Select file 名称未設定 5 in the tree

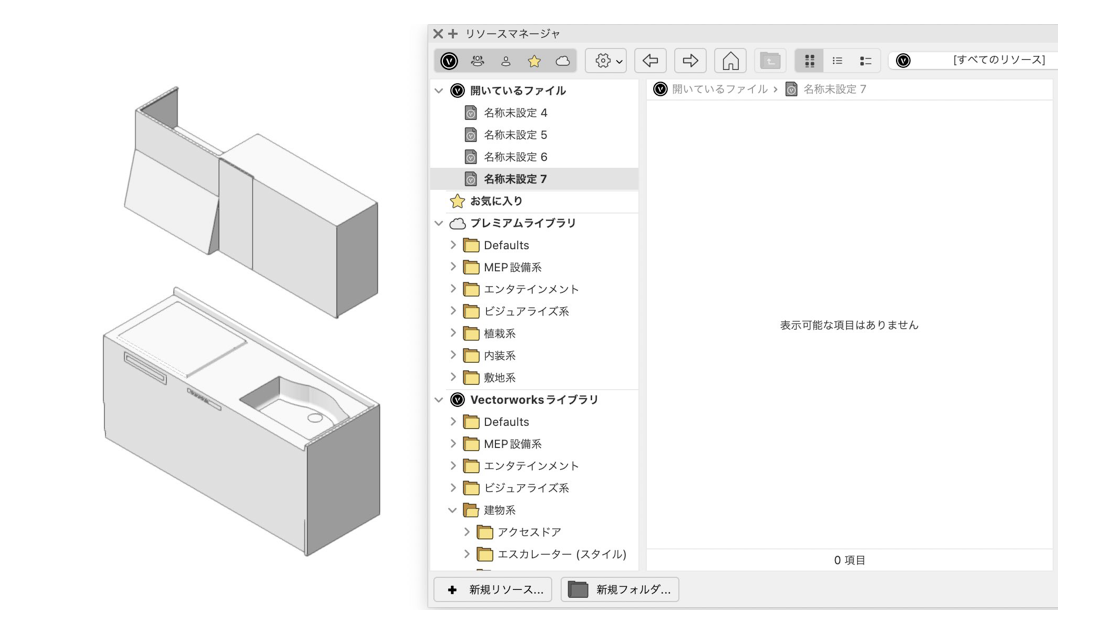[x=515, y=135]
